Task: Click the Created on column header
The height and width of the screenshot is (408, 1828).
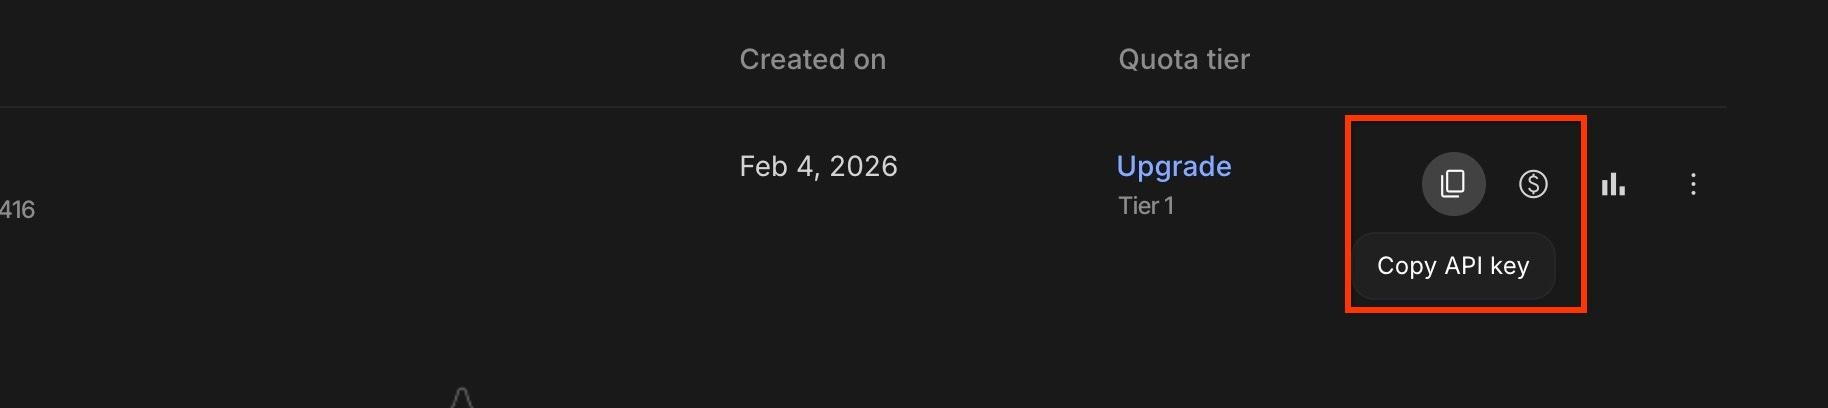Action: [x=812, y=60]
